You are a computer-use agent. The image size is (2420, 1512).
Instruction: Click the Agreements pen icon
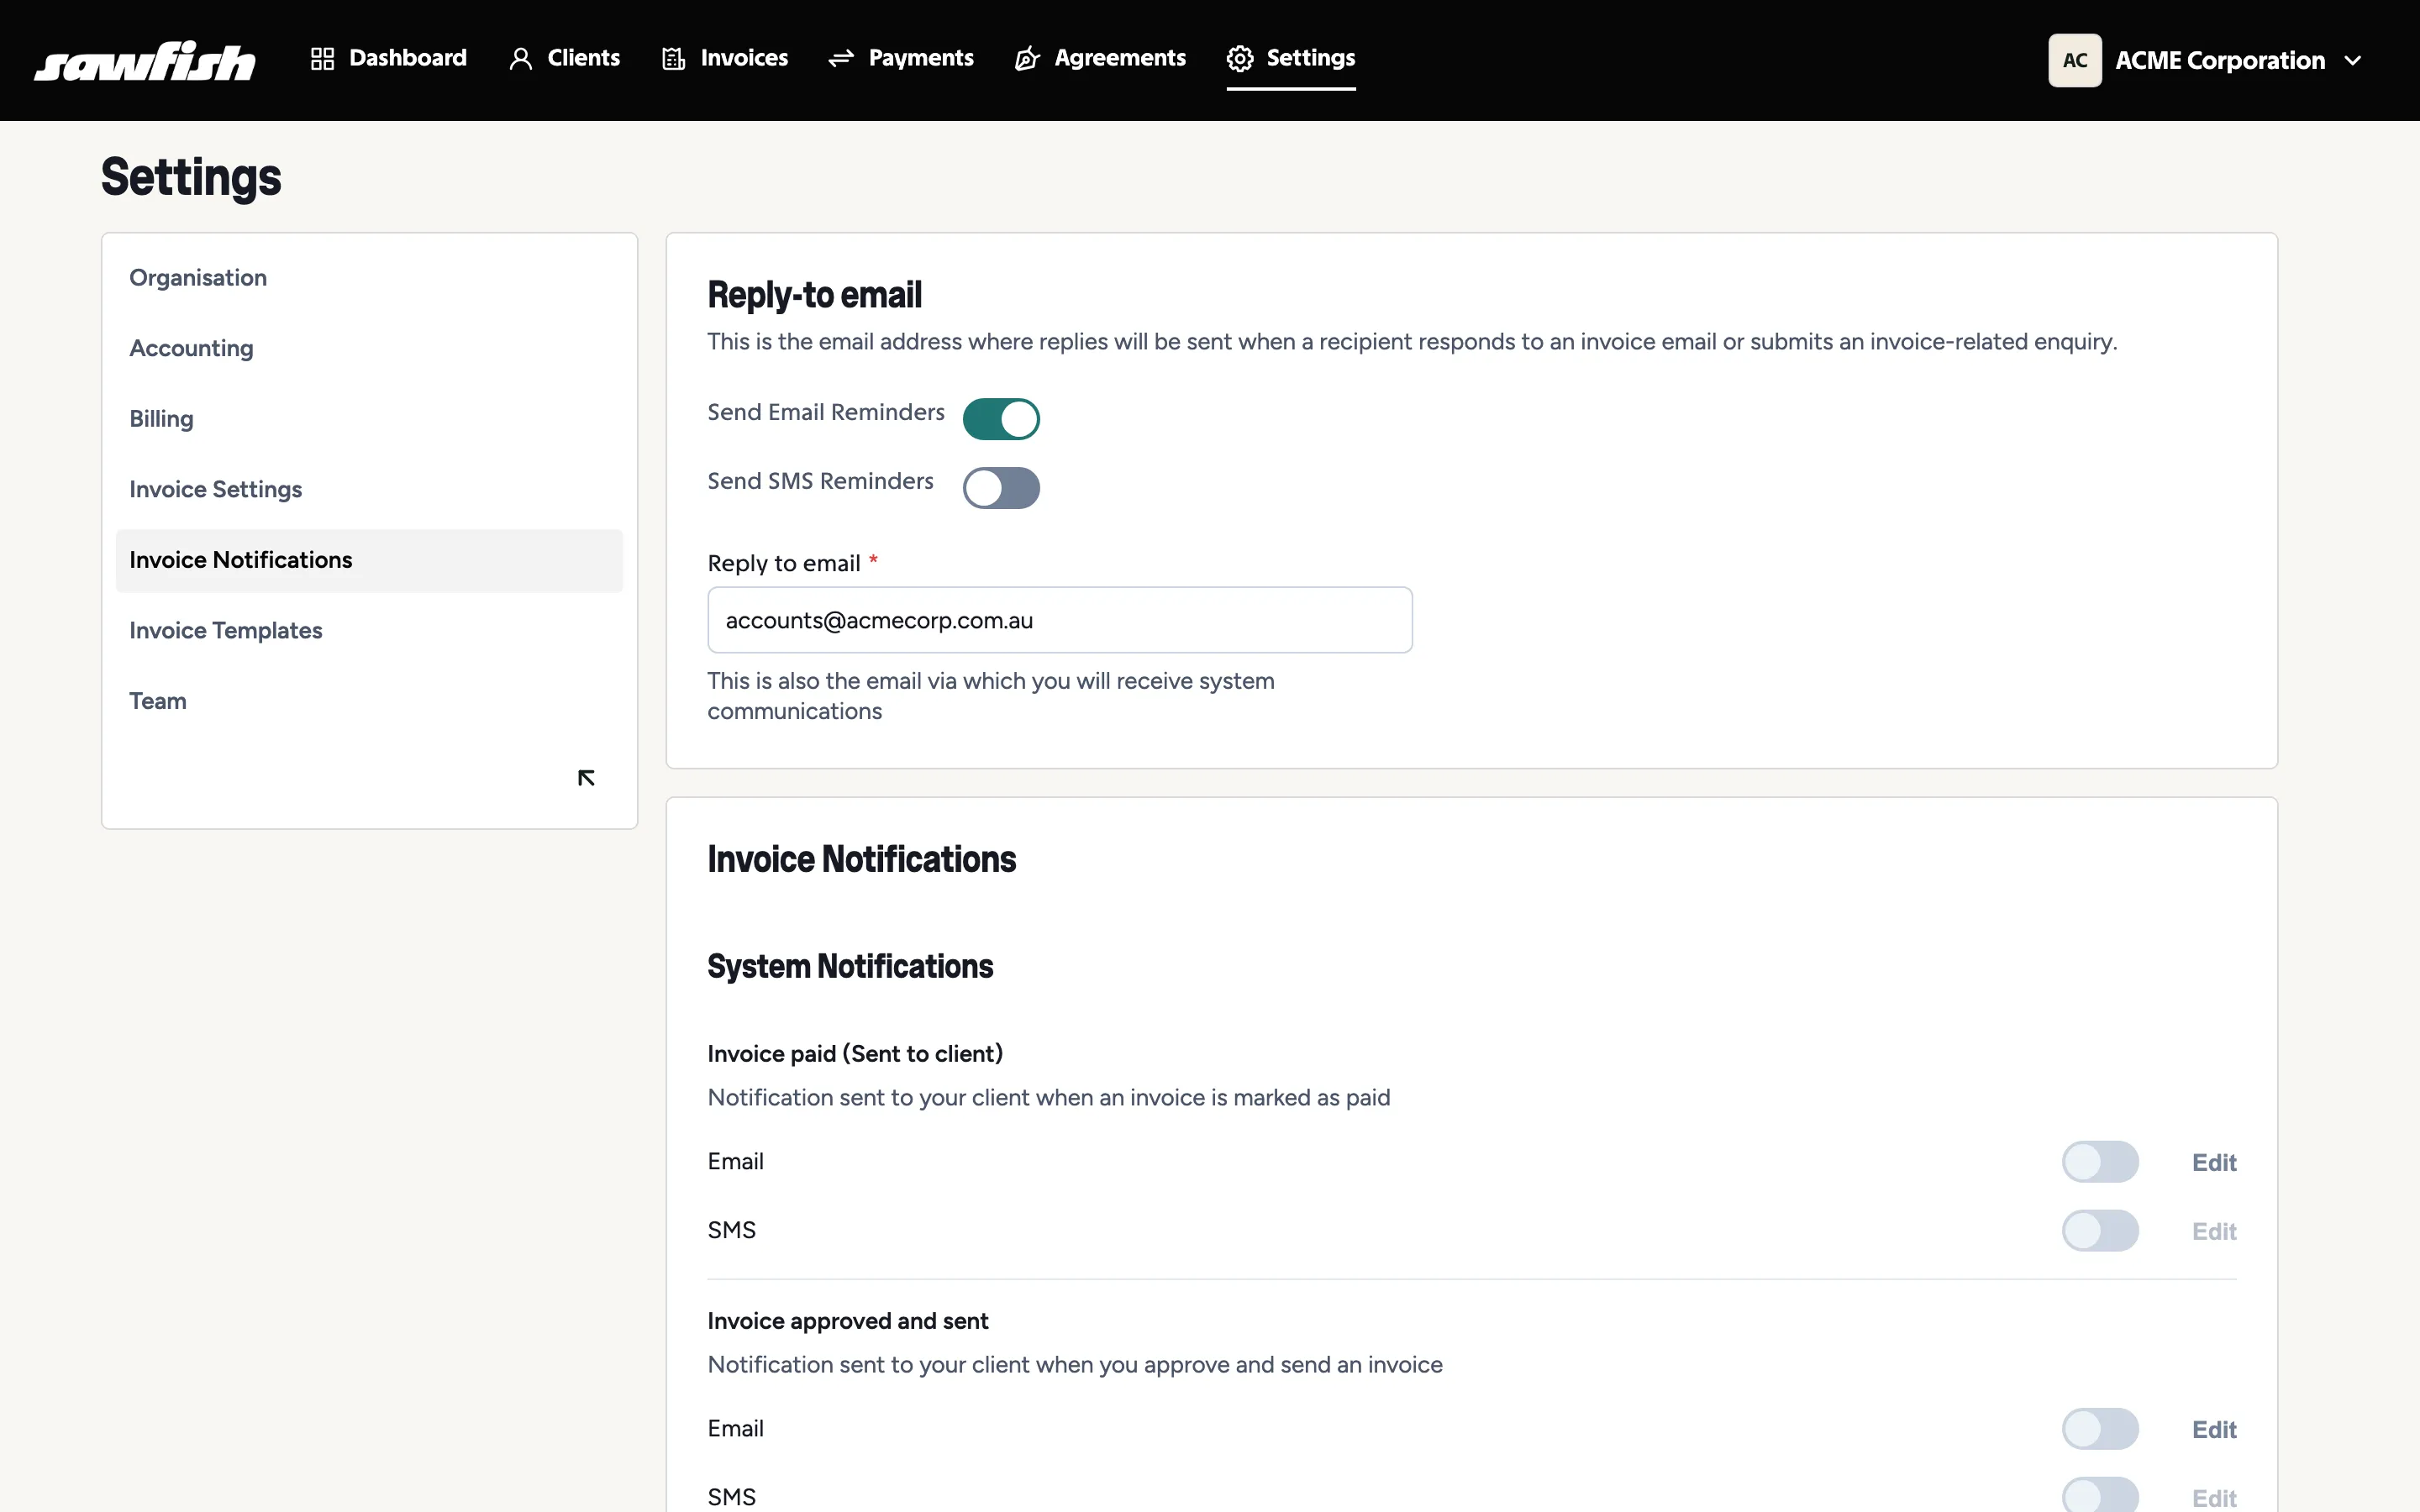point(1027,59)
